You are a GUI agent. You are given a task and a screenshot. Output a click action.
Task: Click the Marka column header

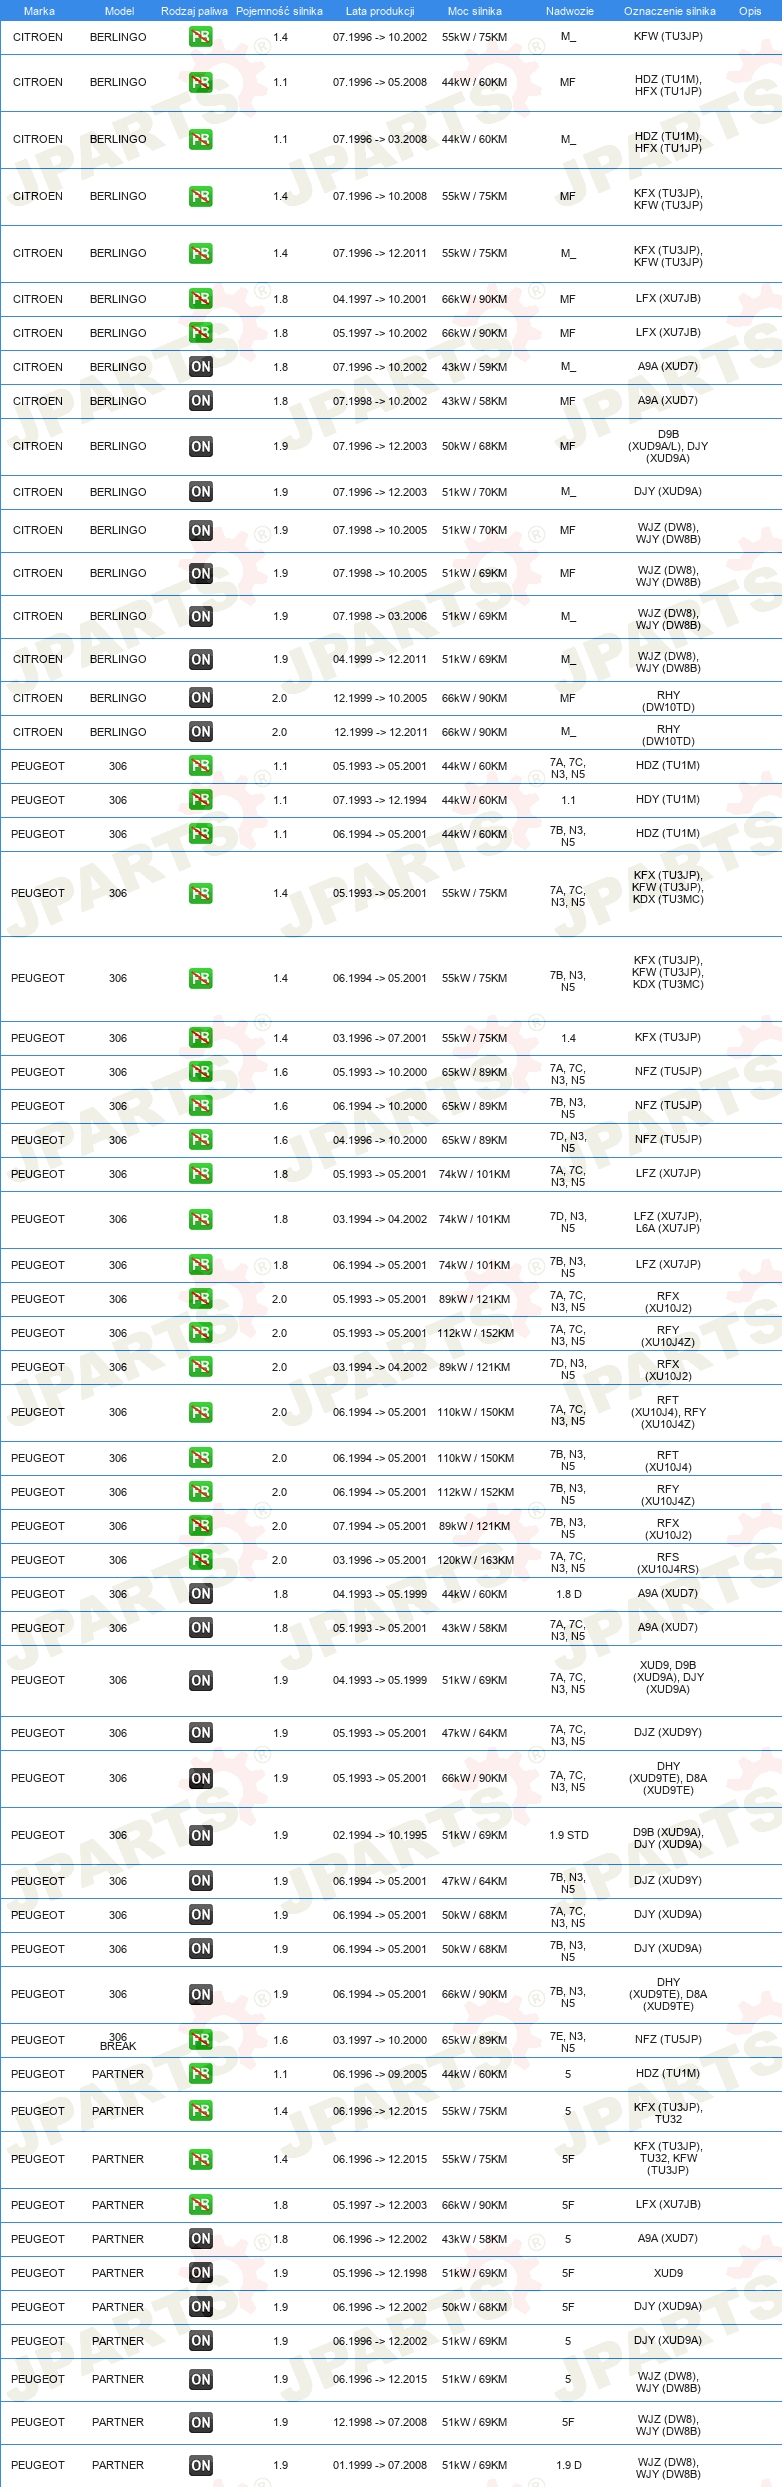[39, 11]
